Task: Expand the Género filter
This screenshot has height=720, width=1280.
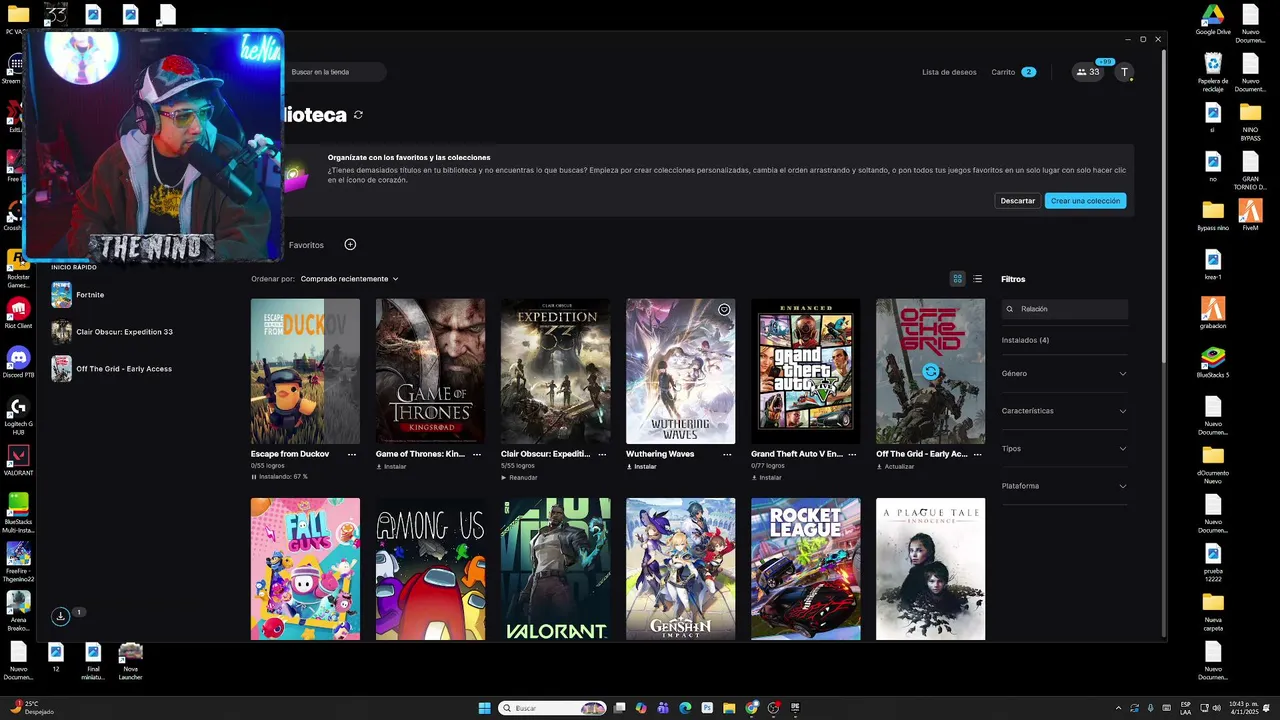Action: [x=1064, y=373]
